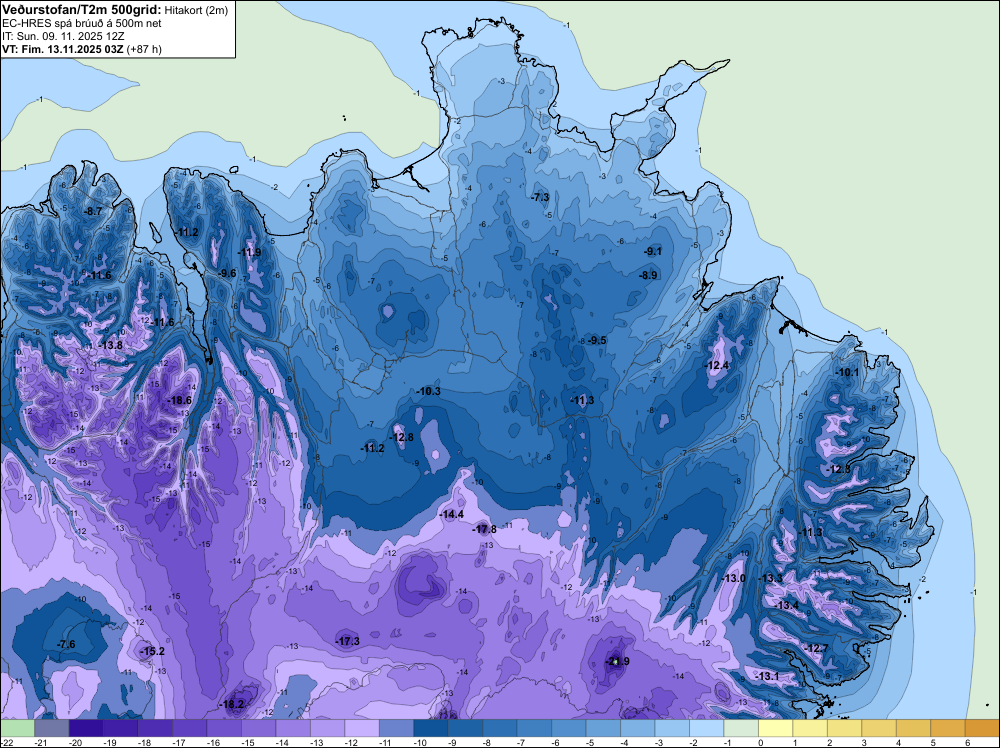This screenshot has width=1000, height=748.
Task: Click the -9.5 temperature label
Action: [x=597, y=341]
